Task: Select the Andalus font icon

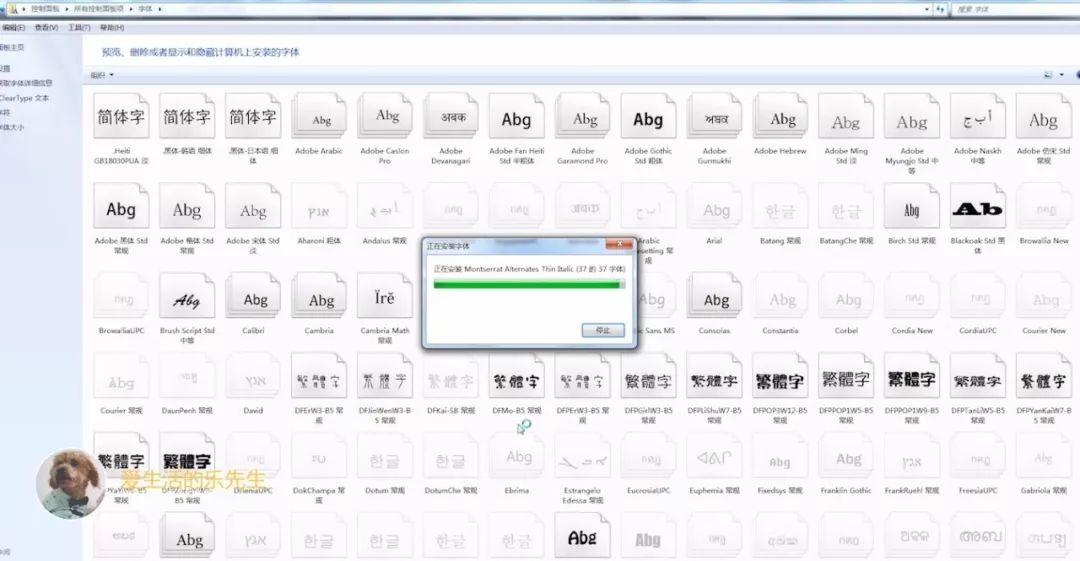Action: [x=384, y=207]
